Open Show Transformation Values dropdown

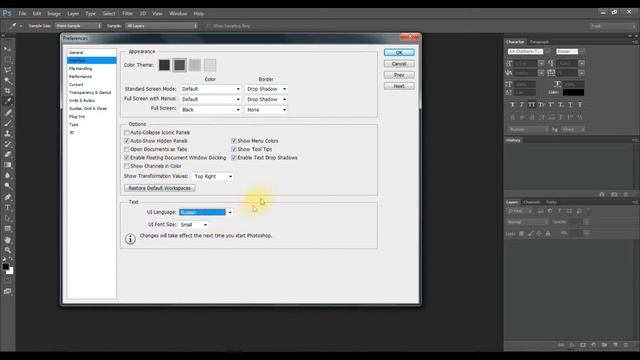(213, 176)
